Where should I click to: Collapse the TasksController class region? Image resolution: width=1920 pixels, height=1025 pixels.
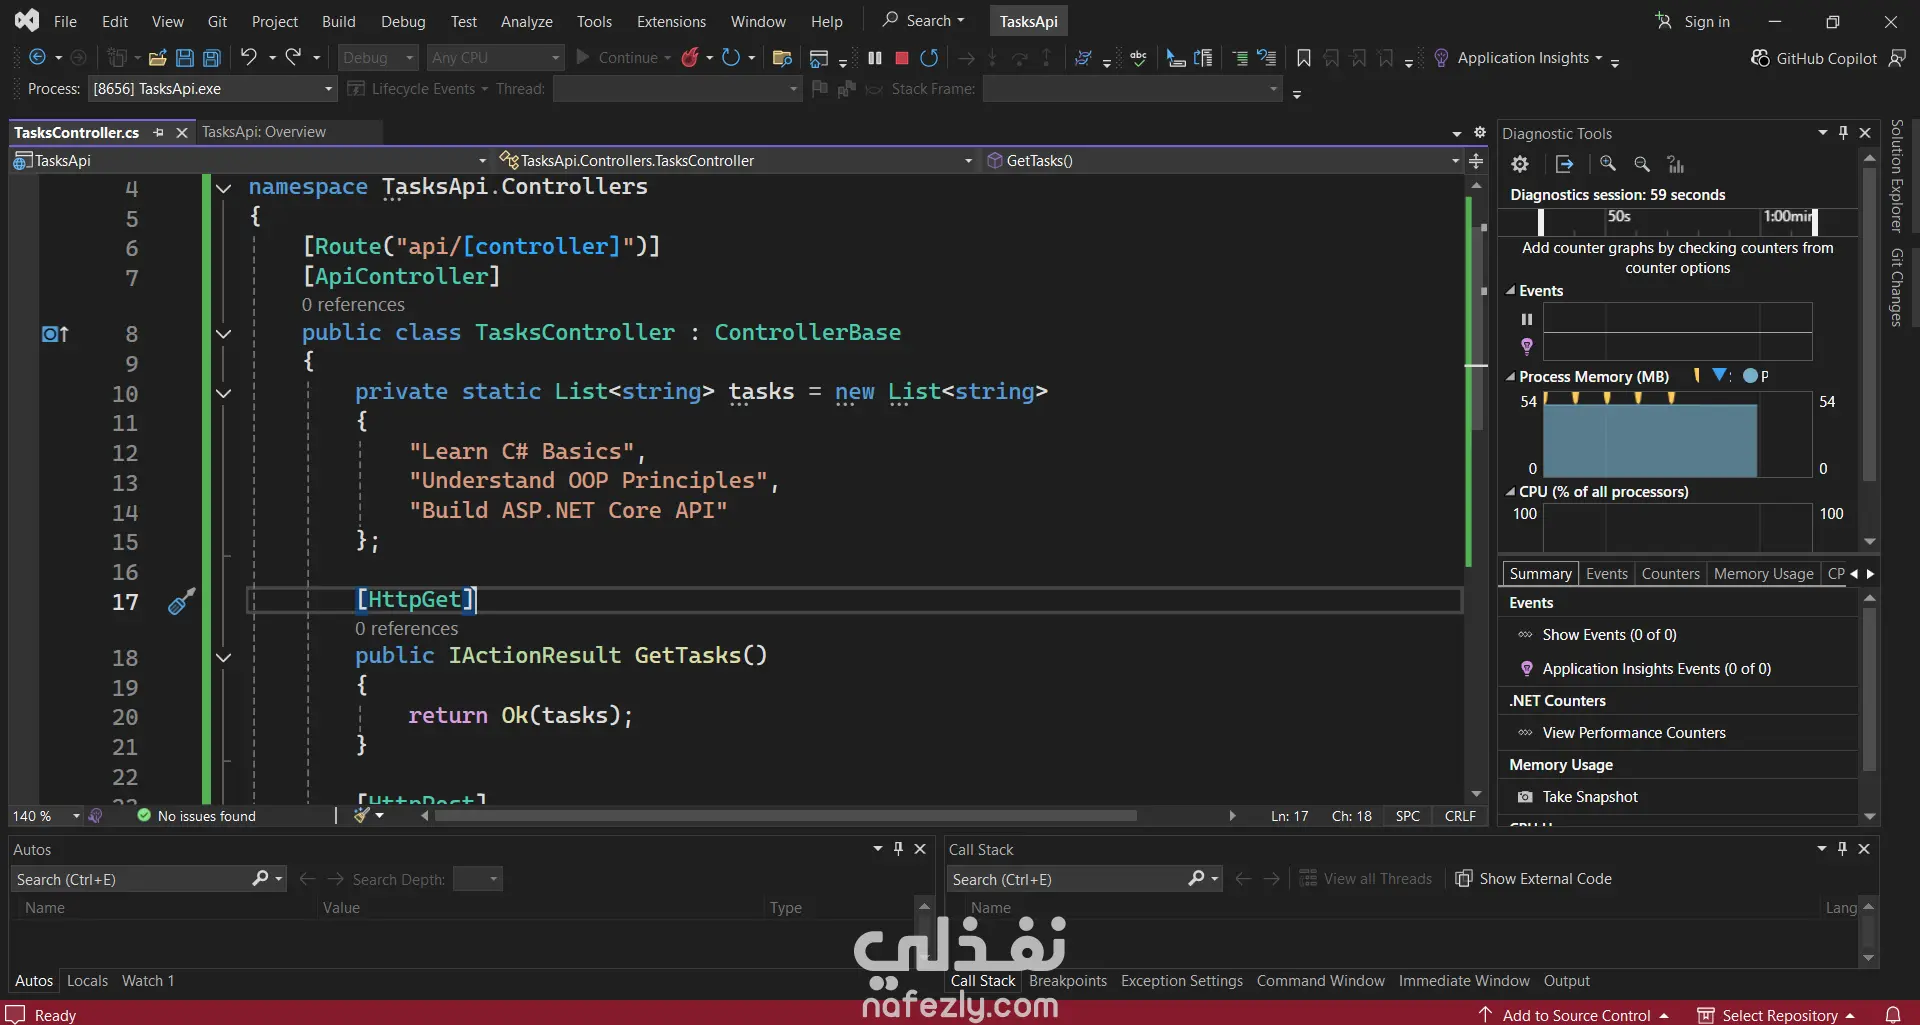[224, 334]
